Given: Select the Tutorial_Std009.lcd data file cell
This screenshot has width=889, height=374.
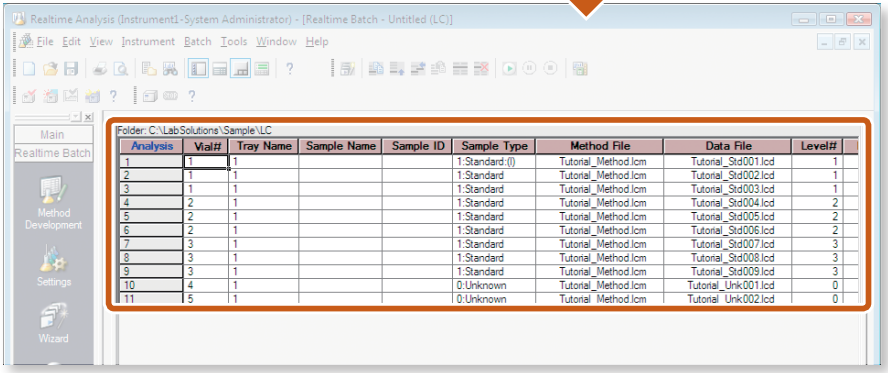Looking at the screenshot, I should click(x=728, y=271).
